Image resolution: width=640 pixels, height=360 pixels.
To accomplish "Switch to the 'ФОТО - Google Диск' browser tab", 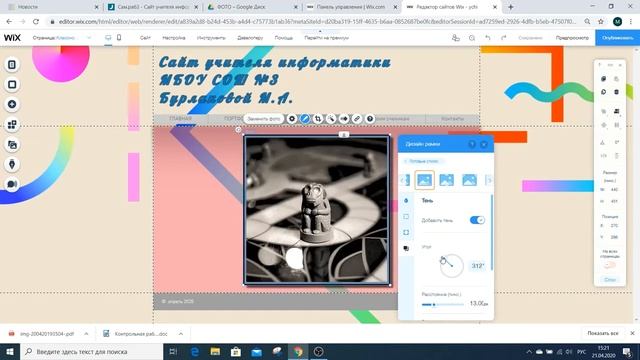I will click(x=252, y=7).
